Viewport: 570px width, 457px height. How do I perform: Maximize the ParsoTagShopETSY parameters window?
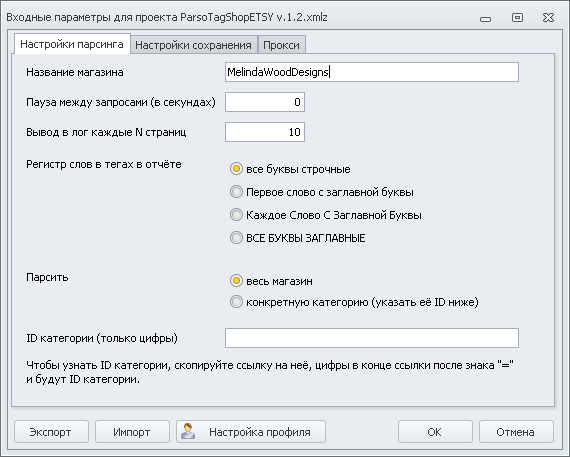[x=517, y=17]
